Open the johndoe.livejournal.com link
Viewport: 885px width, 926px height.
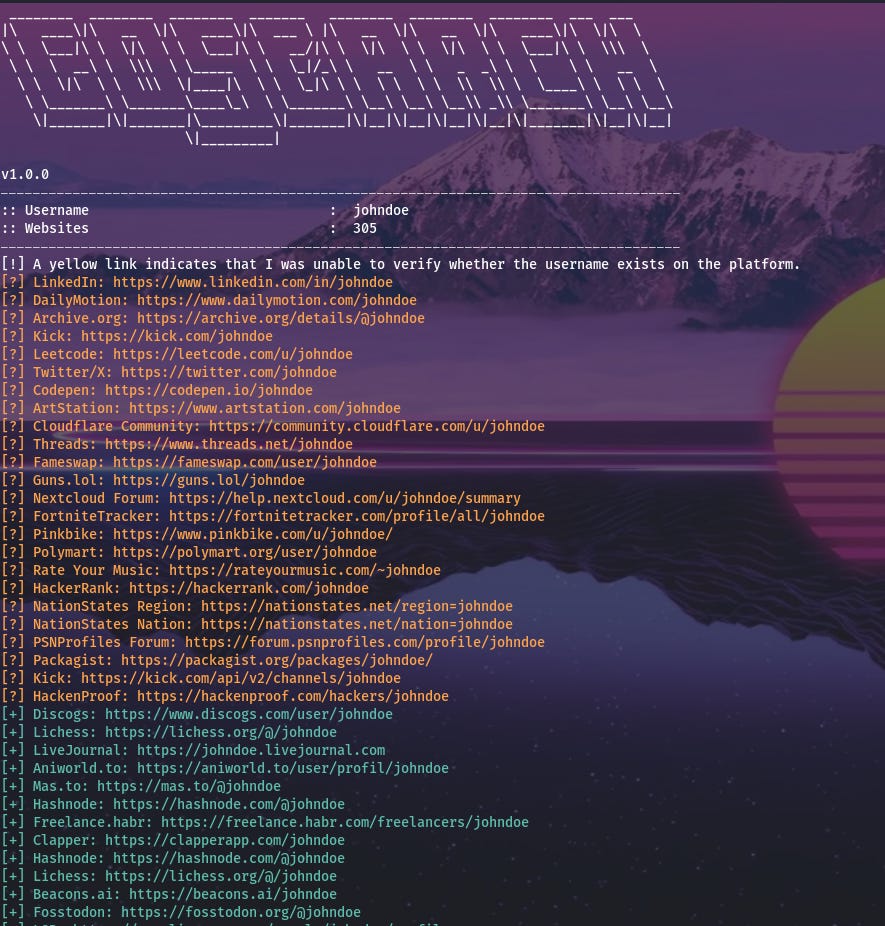pyautogui.click(x=261, y=751)
